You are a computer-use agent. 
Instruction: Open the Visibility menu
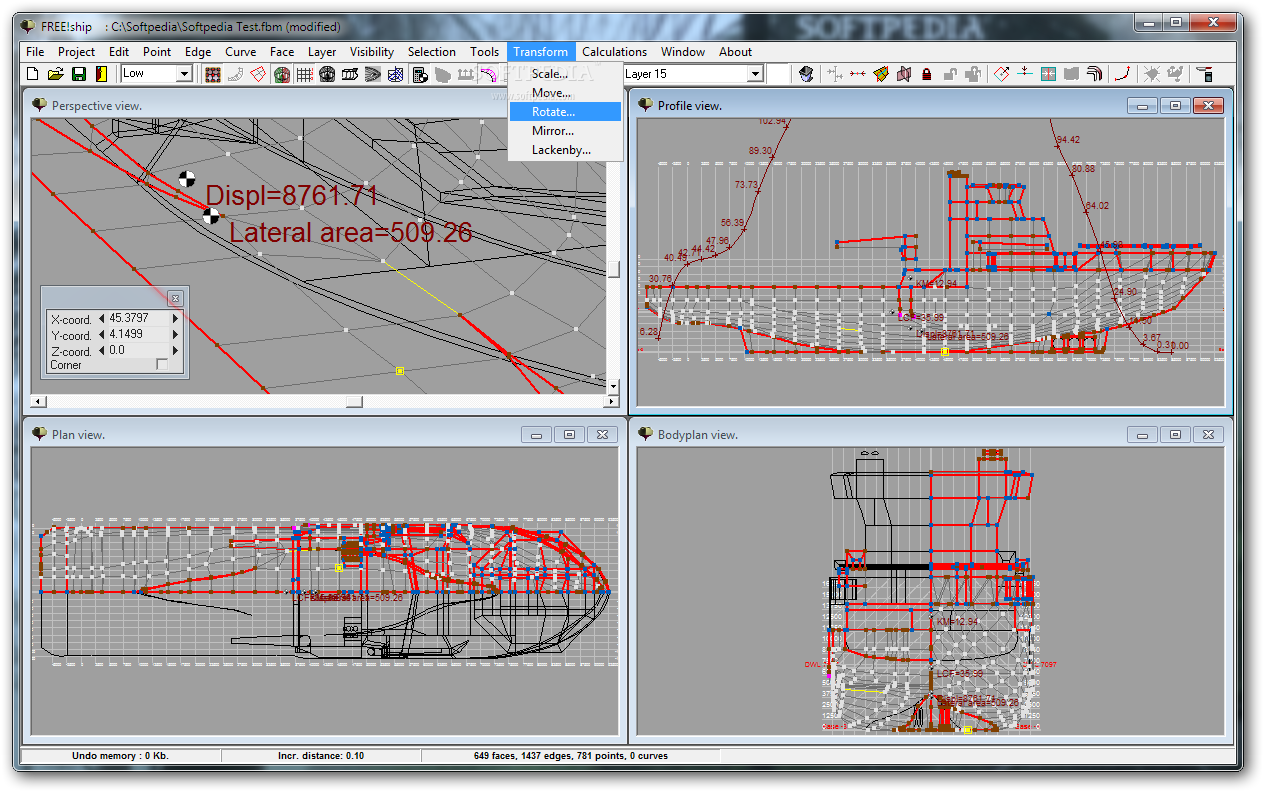[372, 52]
